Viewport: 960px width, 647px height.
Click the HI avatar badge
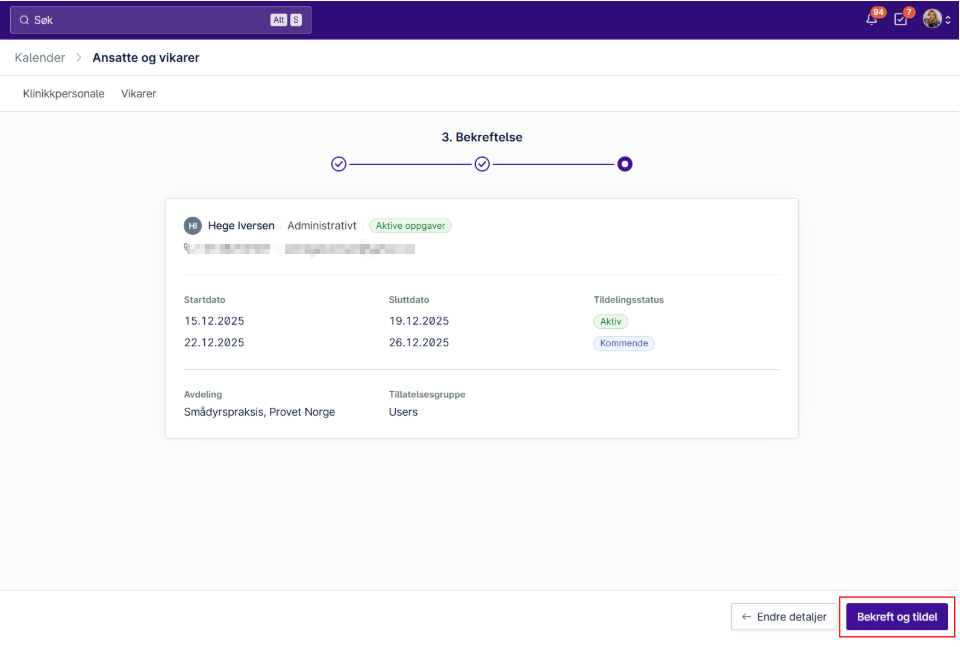pyautogui.click(x=193, y=226)
